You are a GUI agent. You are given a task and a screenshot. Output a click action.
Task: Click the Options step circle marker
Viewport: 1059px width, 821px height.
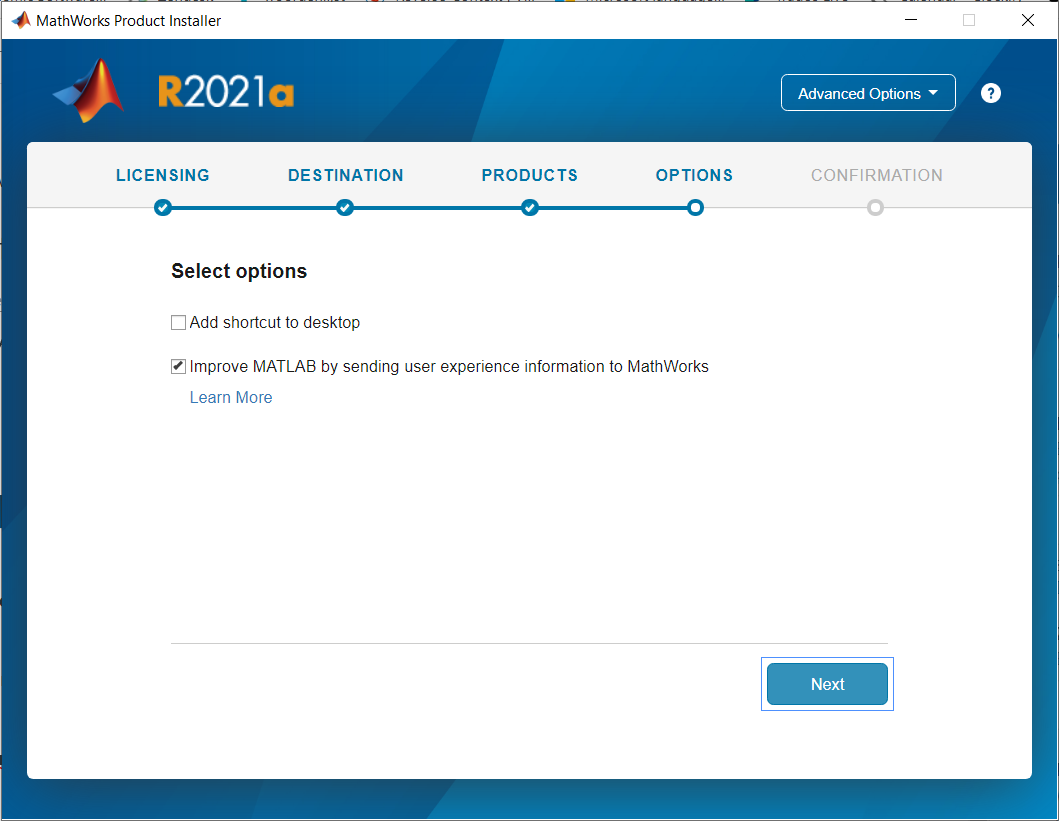tap(695, 207)
